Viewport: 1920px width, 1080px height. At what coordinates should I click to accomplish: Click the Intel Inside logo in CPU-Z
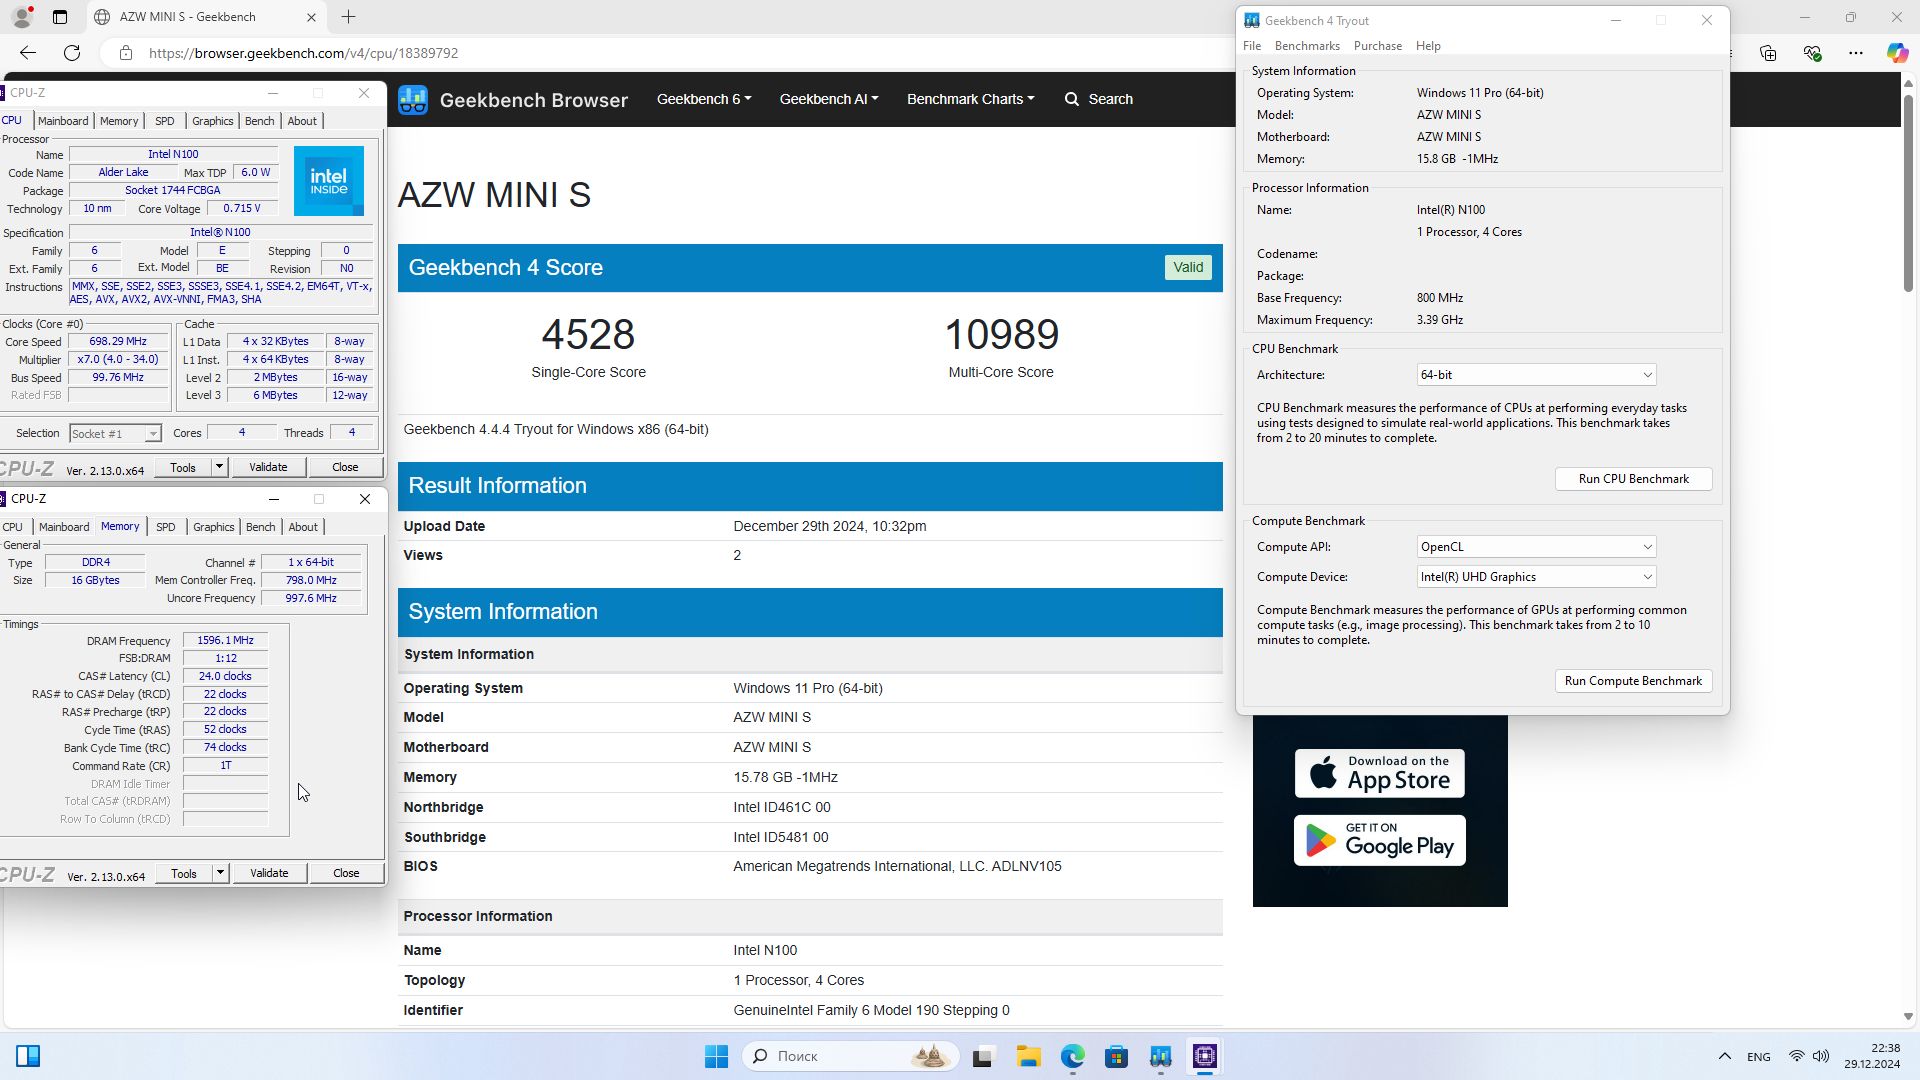click(x=329, y=181)
